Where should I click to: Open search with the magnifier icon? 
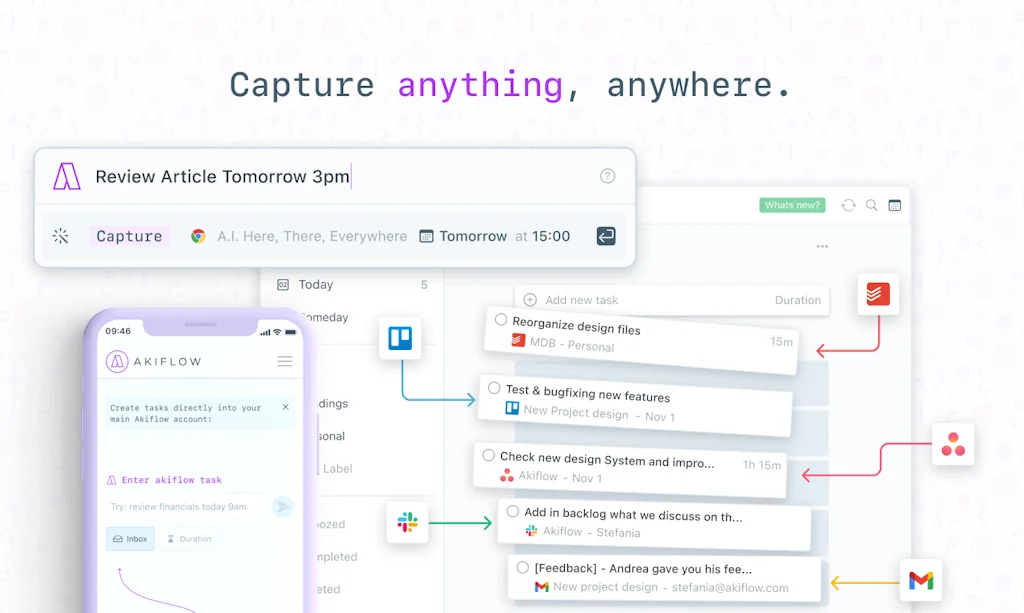[871, 205]
